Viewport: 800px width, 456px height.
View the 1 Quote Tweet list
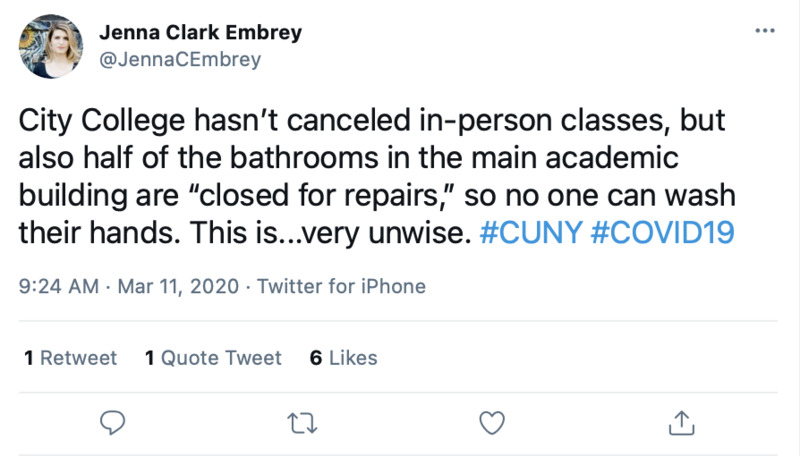pos(213,357)
